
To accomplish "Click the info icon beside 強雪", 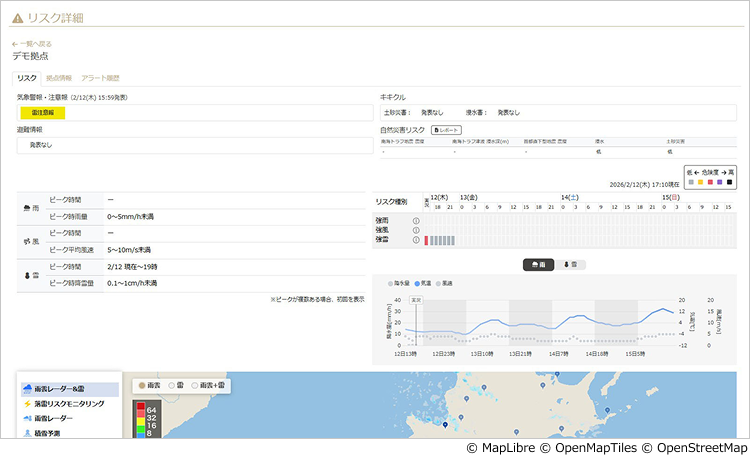I will [415, 240].
